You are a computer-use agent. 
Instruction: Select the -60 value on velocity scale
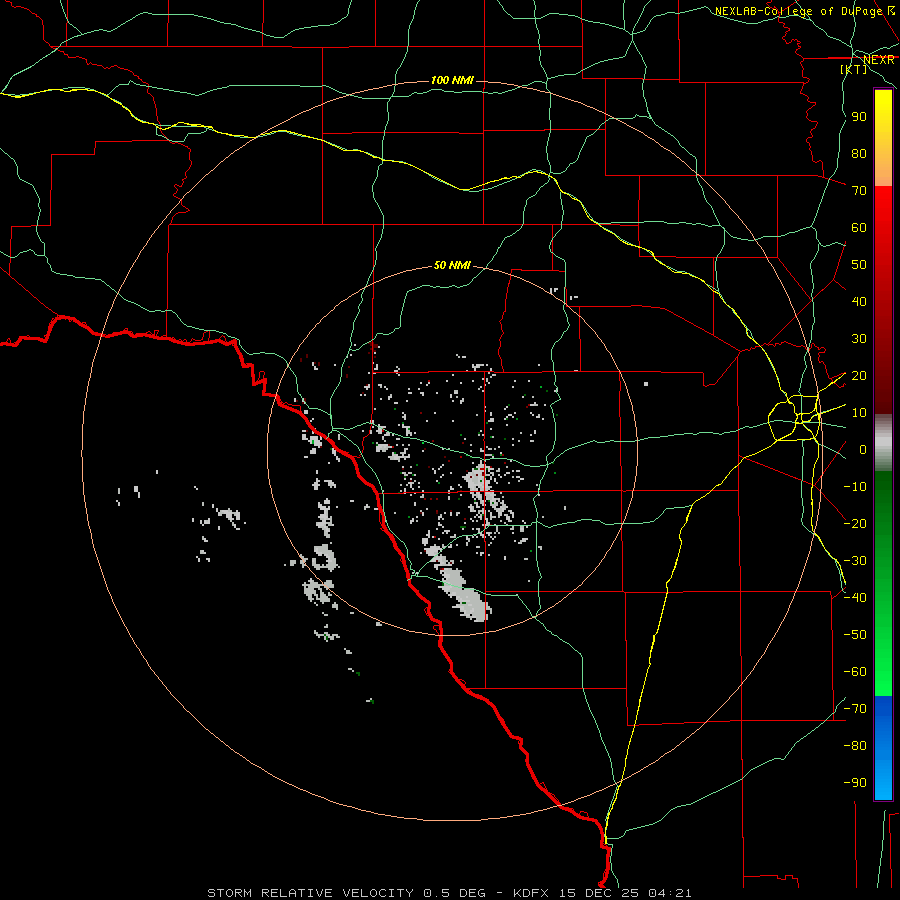[x=855, y=672]
